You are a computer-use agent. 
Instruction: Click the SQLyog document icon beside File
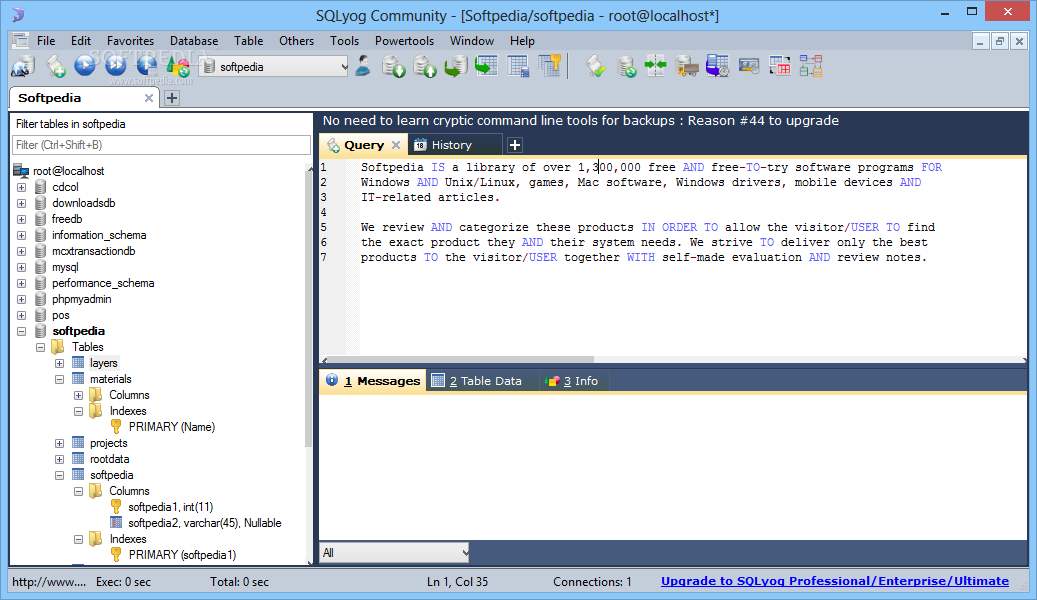[21, 40]
